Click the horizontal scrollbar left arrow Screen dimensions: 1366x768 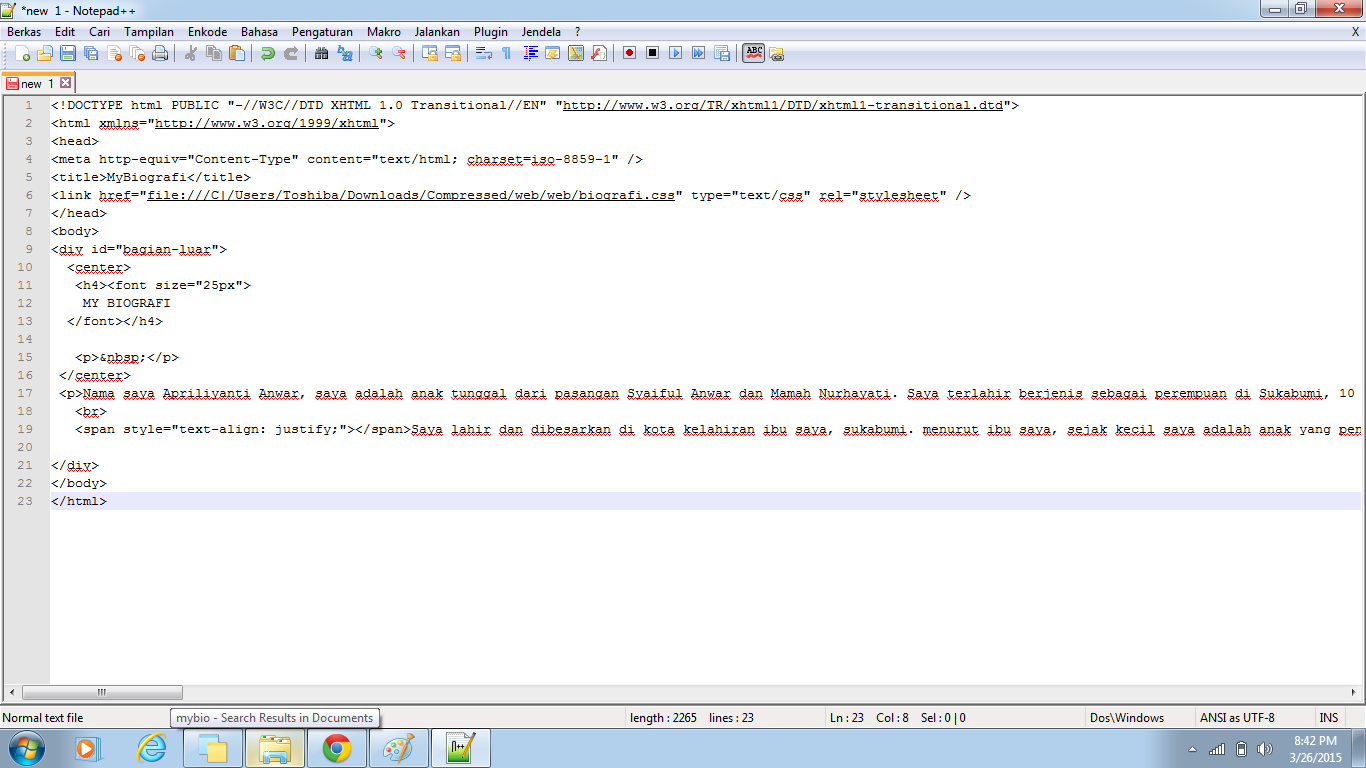click(11, 692)
